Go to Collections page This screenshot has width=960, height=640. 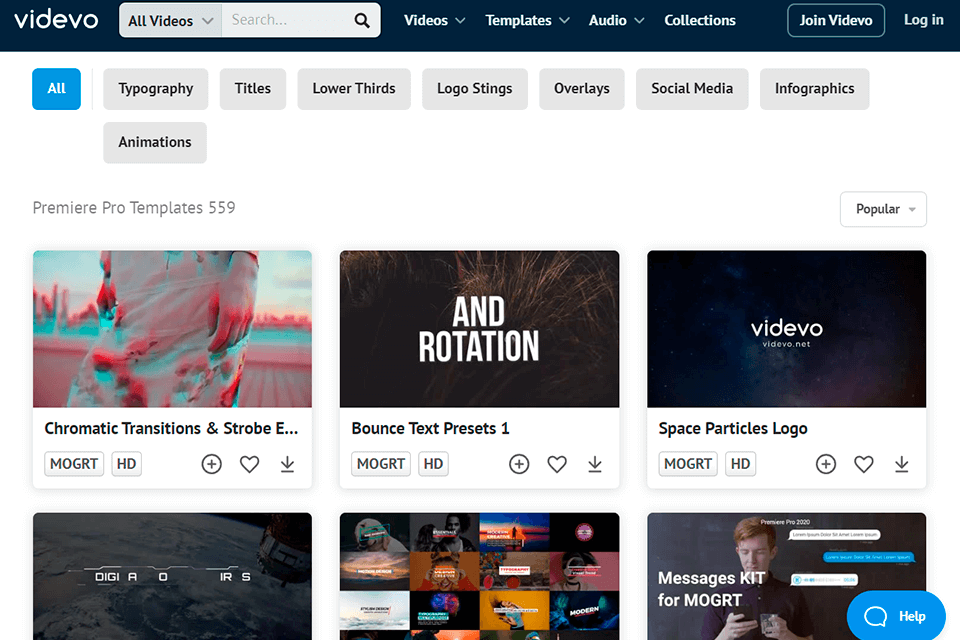pos(700,20)
